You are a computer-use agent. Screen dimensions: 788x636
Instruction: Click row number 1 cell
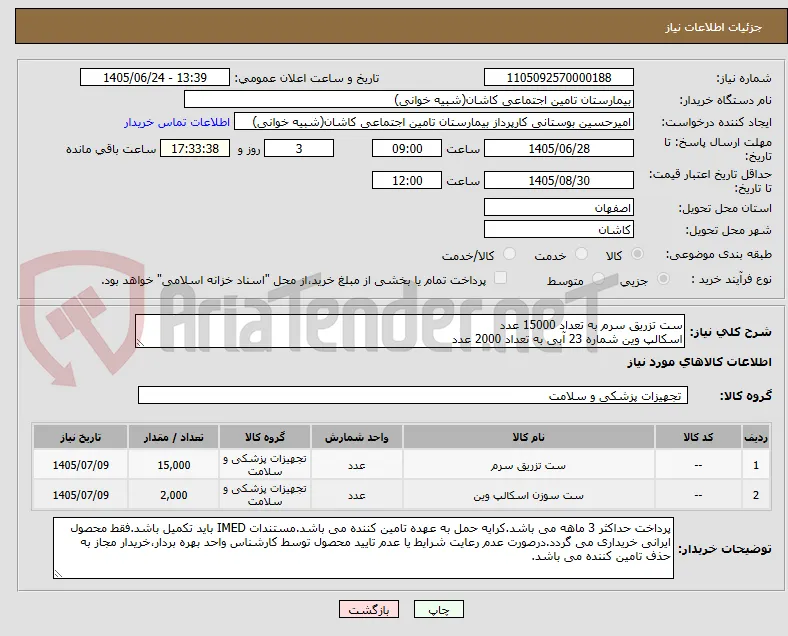[755, 465]
